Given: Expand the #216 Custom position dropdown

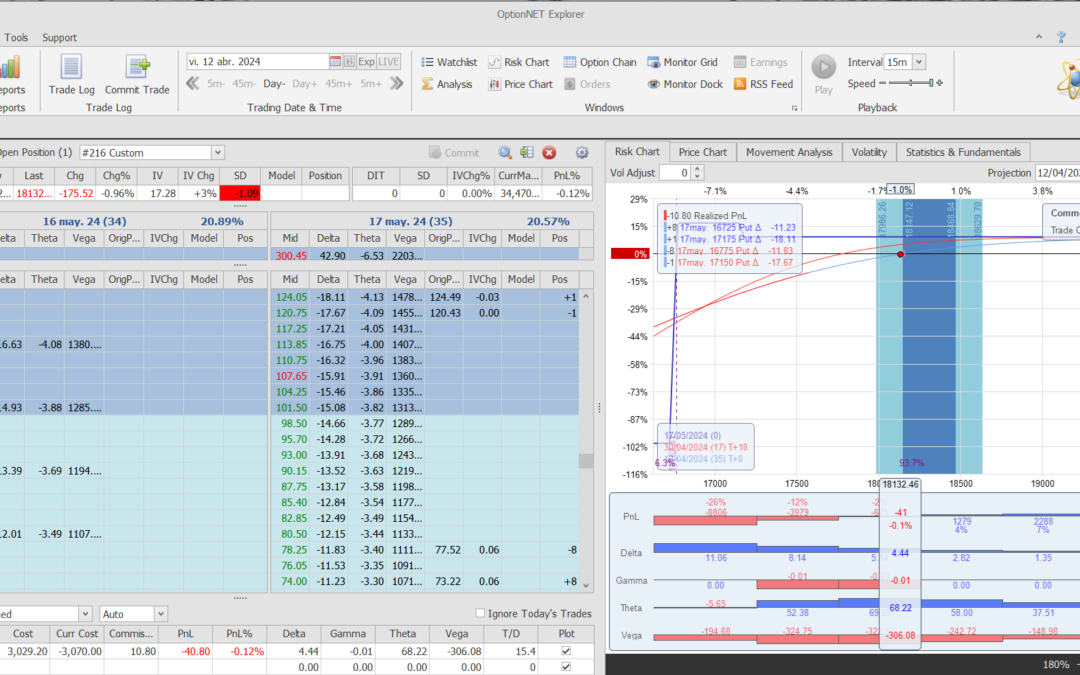Looking at the screenshot, I should point(218,152).
